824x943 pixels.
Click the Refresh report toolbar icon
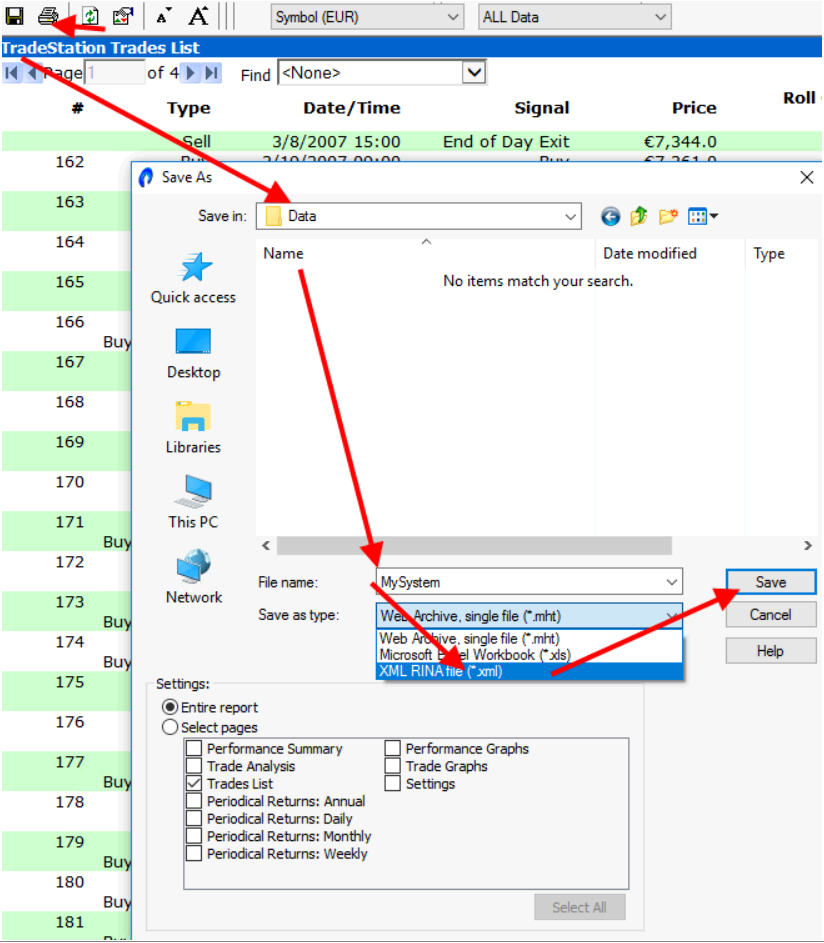click(x=91, y=16)
